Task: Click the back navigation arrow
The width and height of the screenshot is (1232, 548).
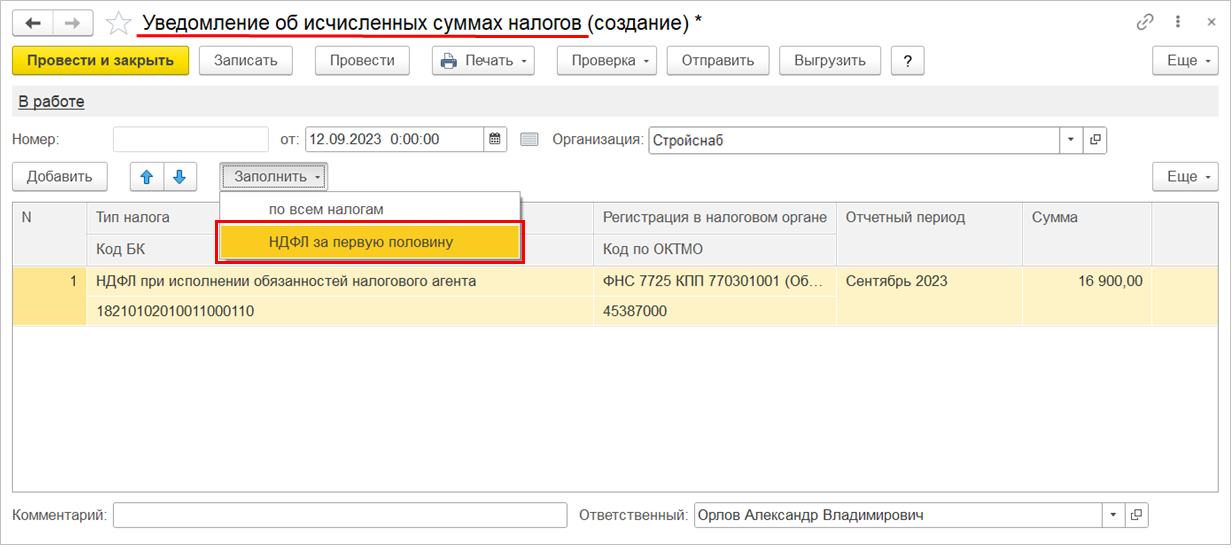Action: [32, 23]
